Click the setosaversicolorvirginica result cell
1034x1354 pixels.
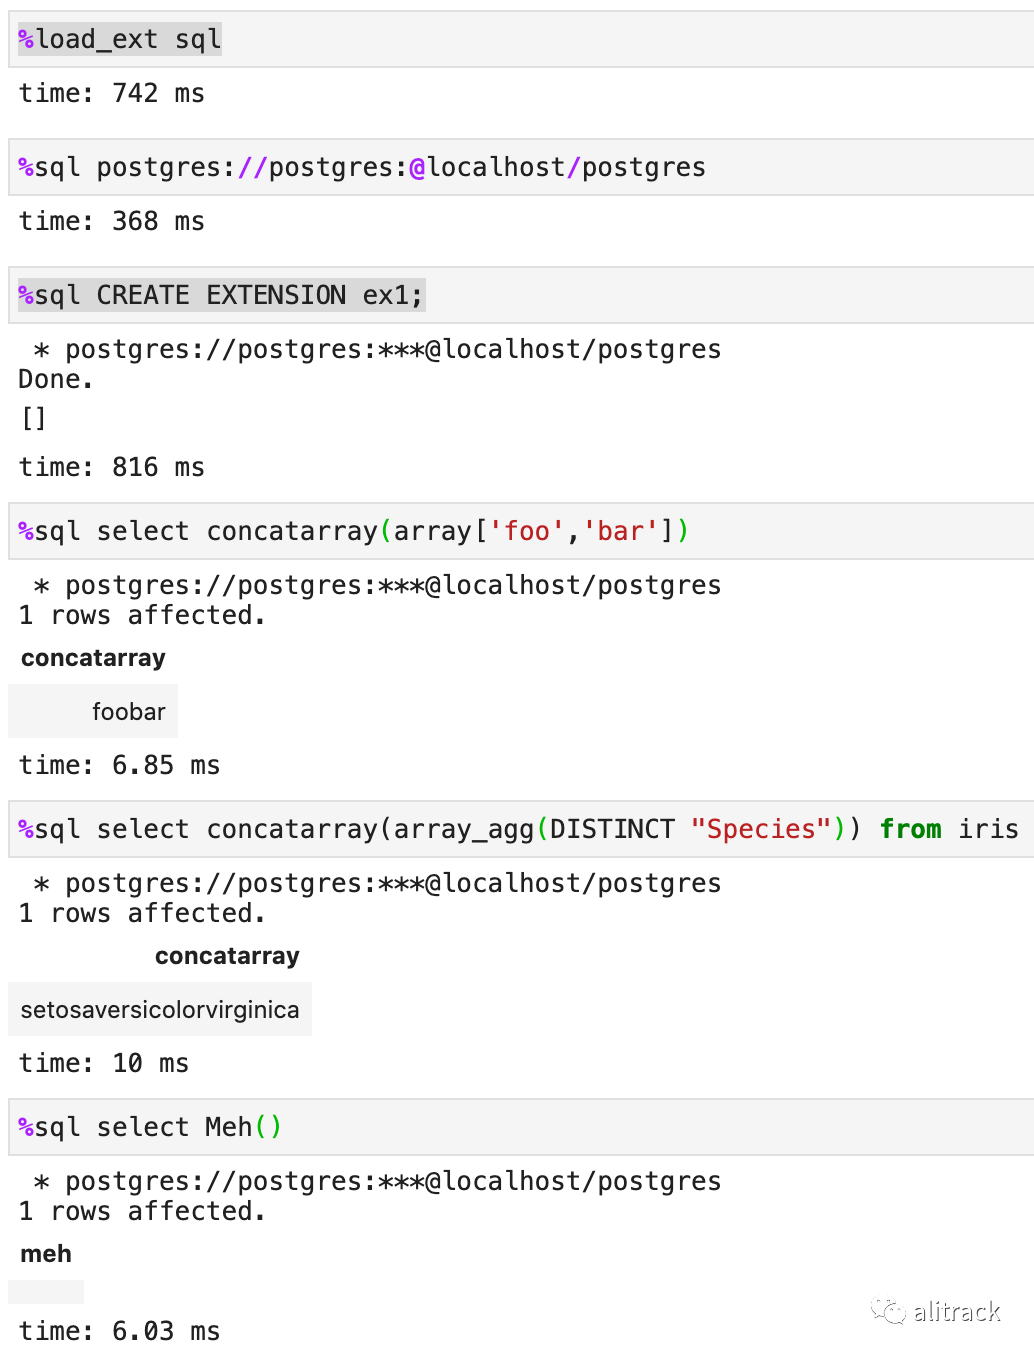click(x=160, y=1010)
